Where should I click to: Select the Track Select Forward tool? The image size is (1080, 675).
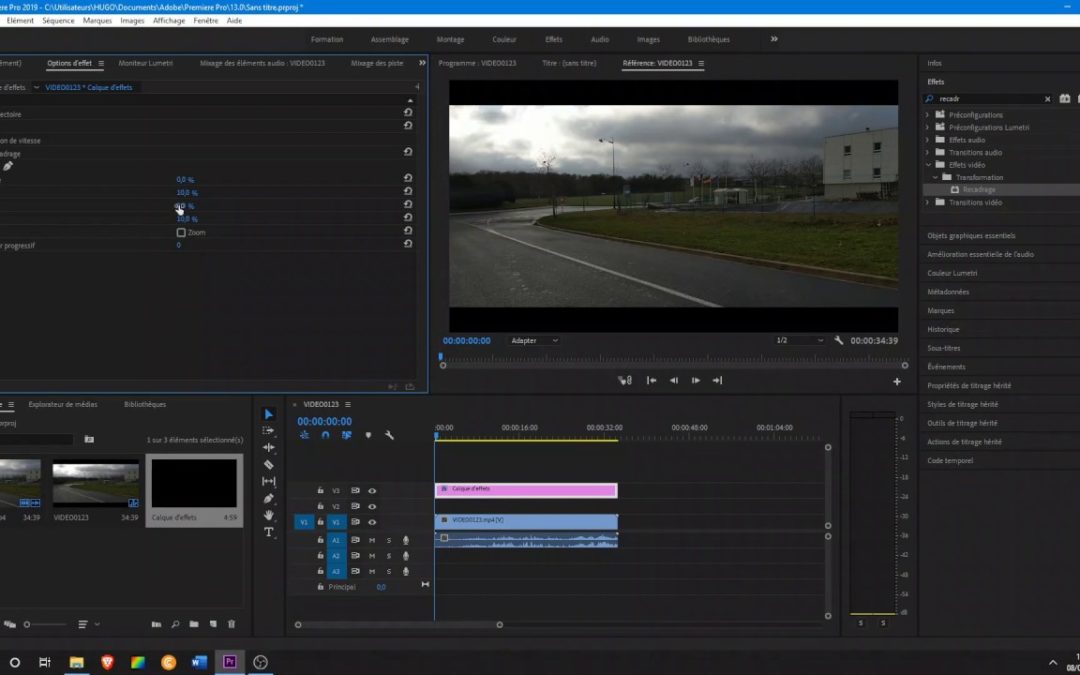point(268,431)
